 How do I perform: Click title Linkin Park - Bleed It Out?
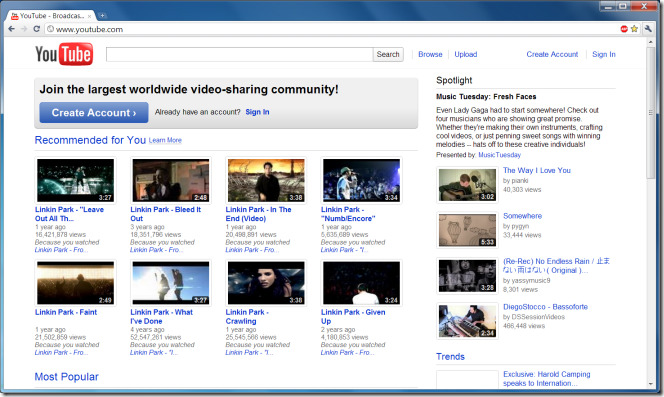[166, 214]
